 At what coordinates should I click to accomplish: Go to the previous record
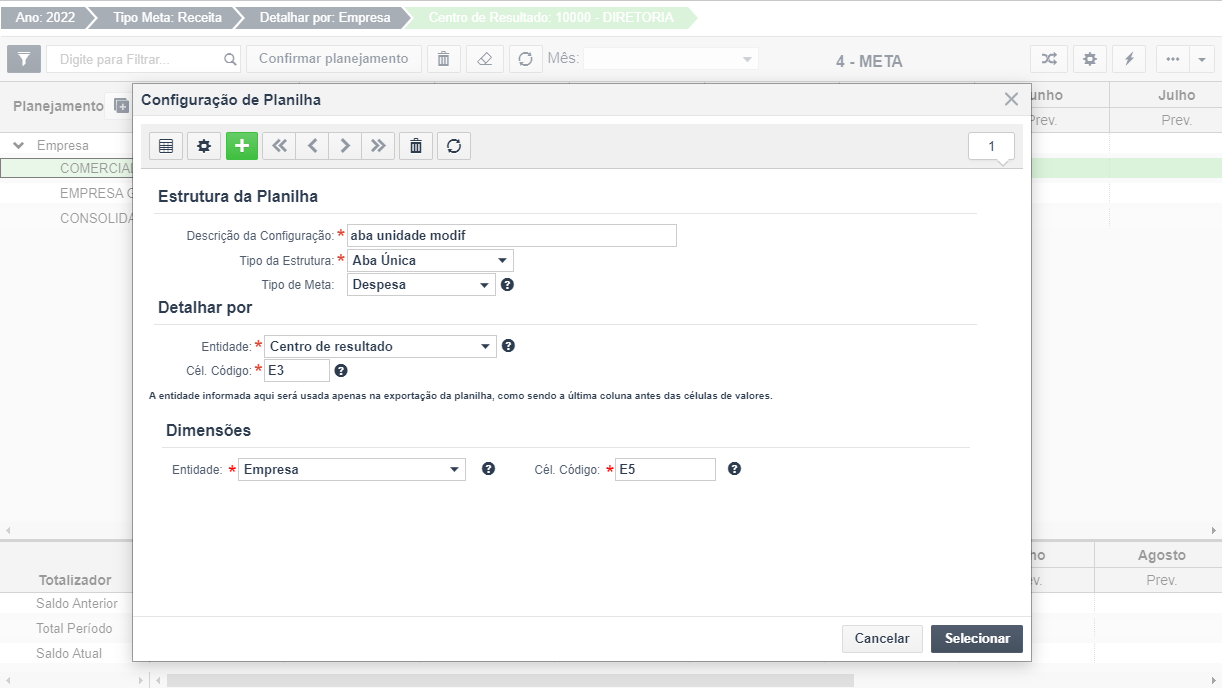tap(312, 146)
